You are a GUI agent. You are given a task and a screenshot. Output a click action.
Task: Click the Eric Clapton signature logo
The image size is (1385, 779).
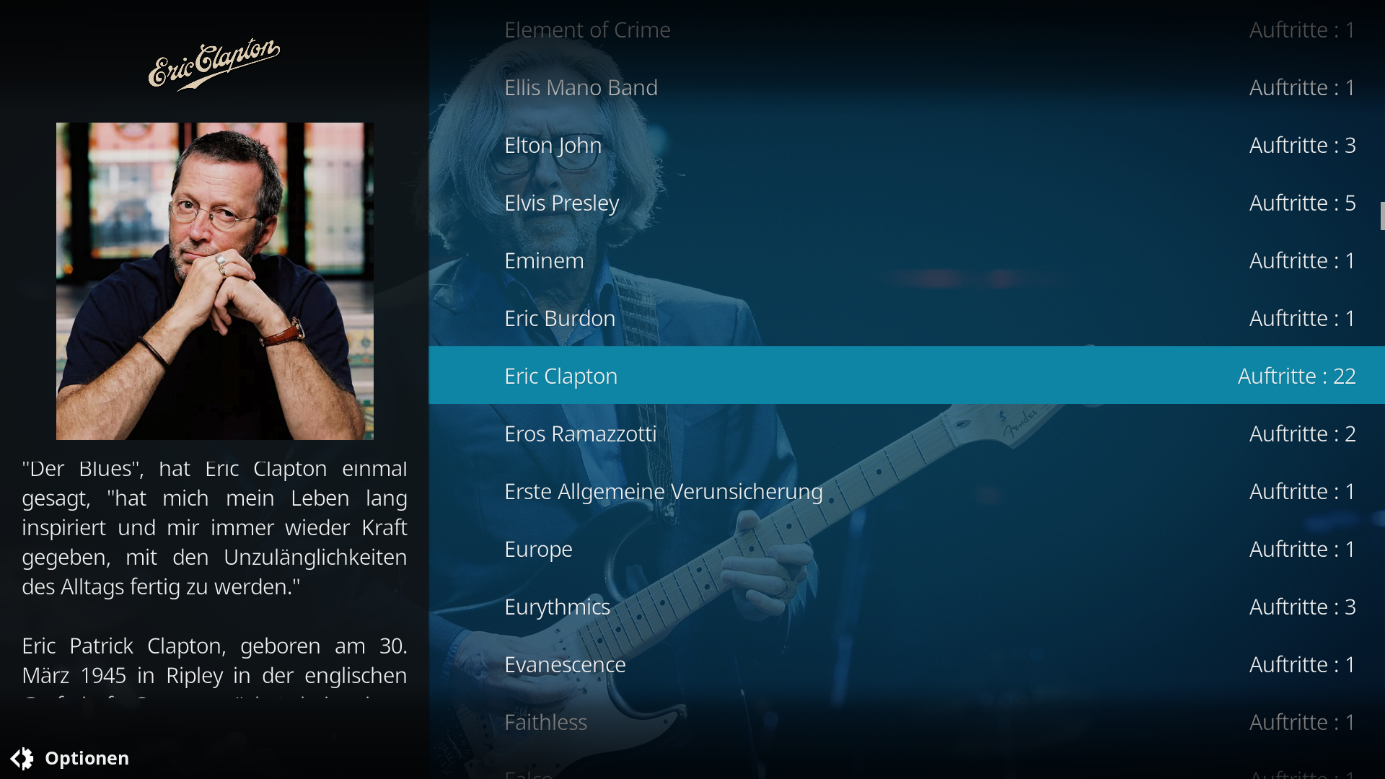pyautogui.click(x=214, y=65)
